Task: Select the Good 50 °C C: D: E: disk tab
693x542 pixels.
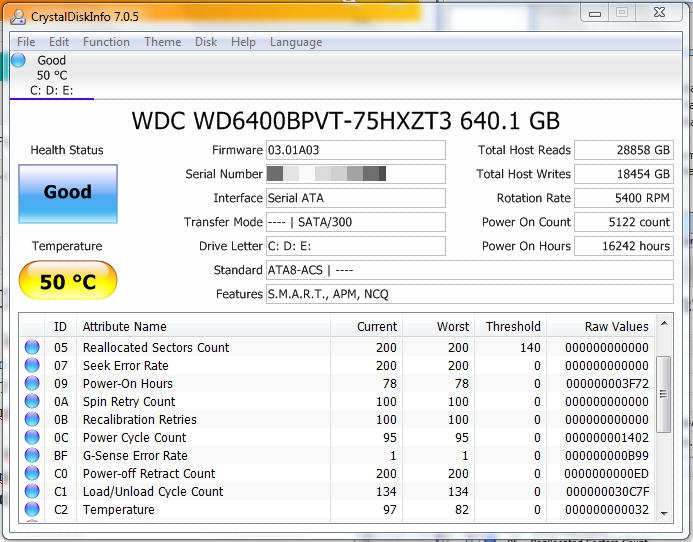Action: (x=52, y=75)
